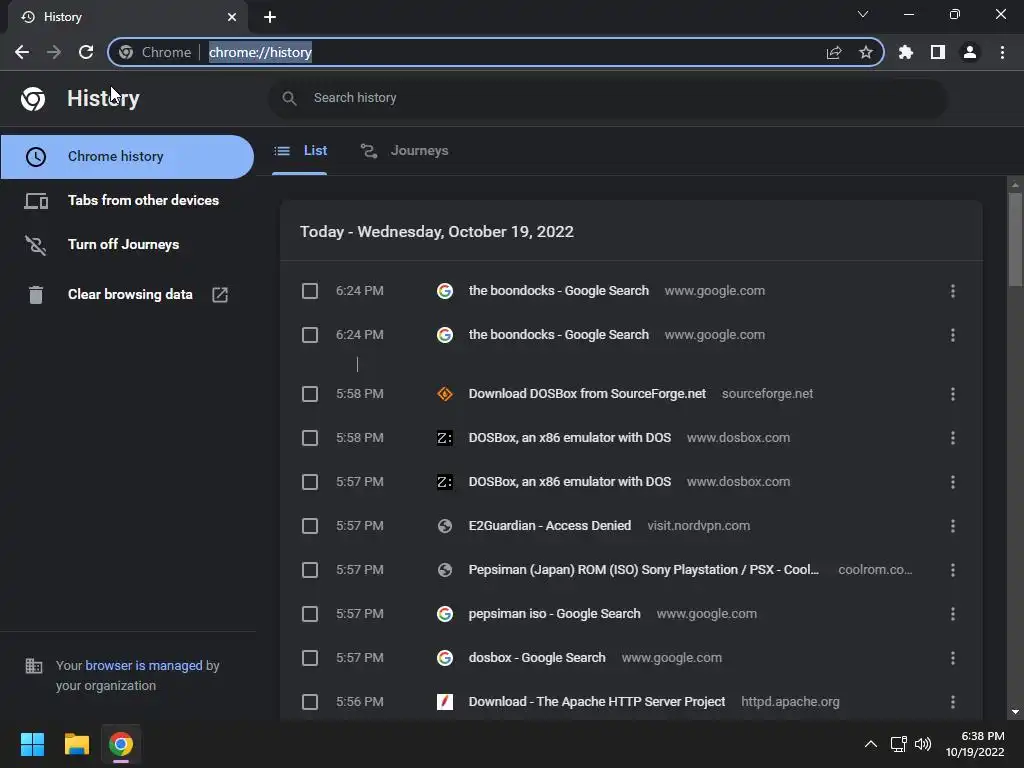1024x768 pixels.
Task: Open Download DOSBox from SourceForge.net link
Action: click(x=587, y=394)
